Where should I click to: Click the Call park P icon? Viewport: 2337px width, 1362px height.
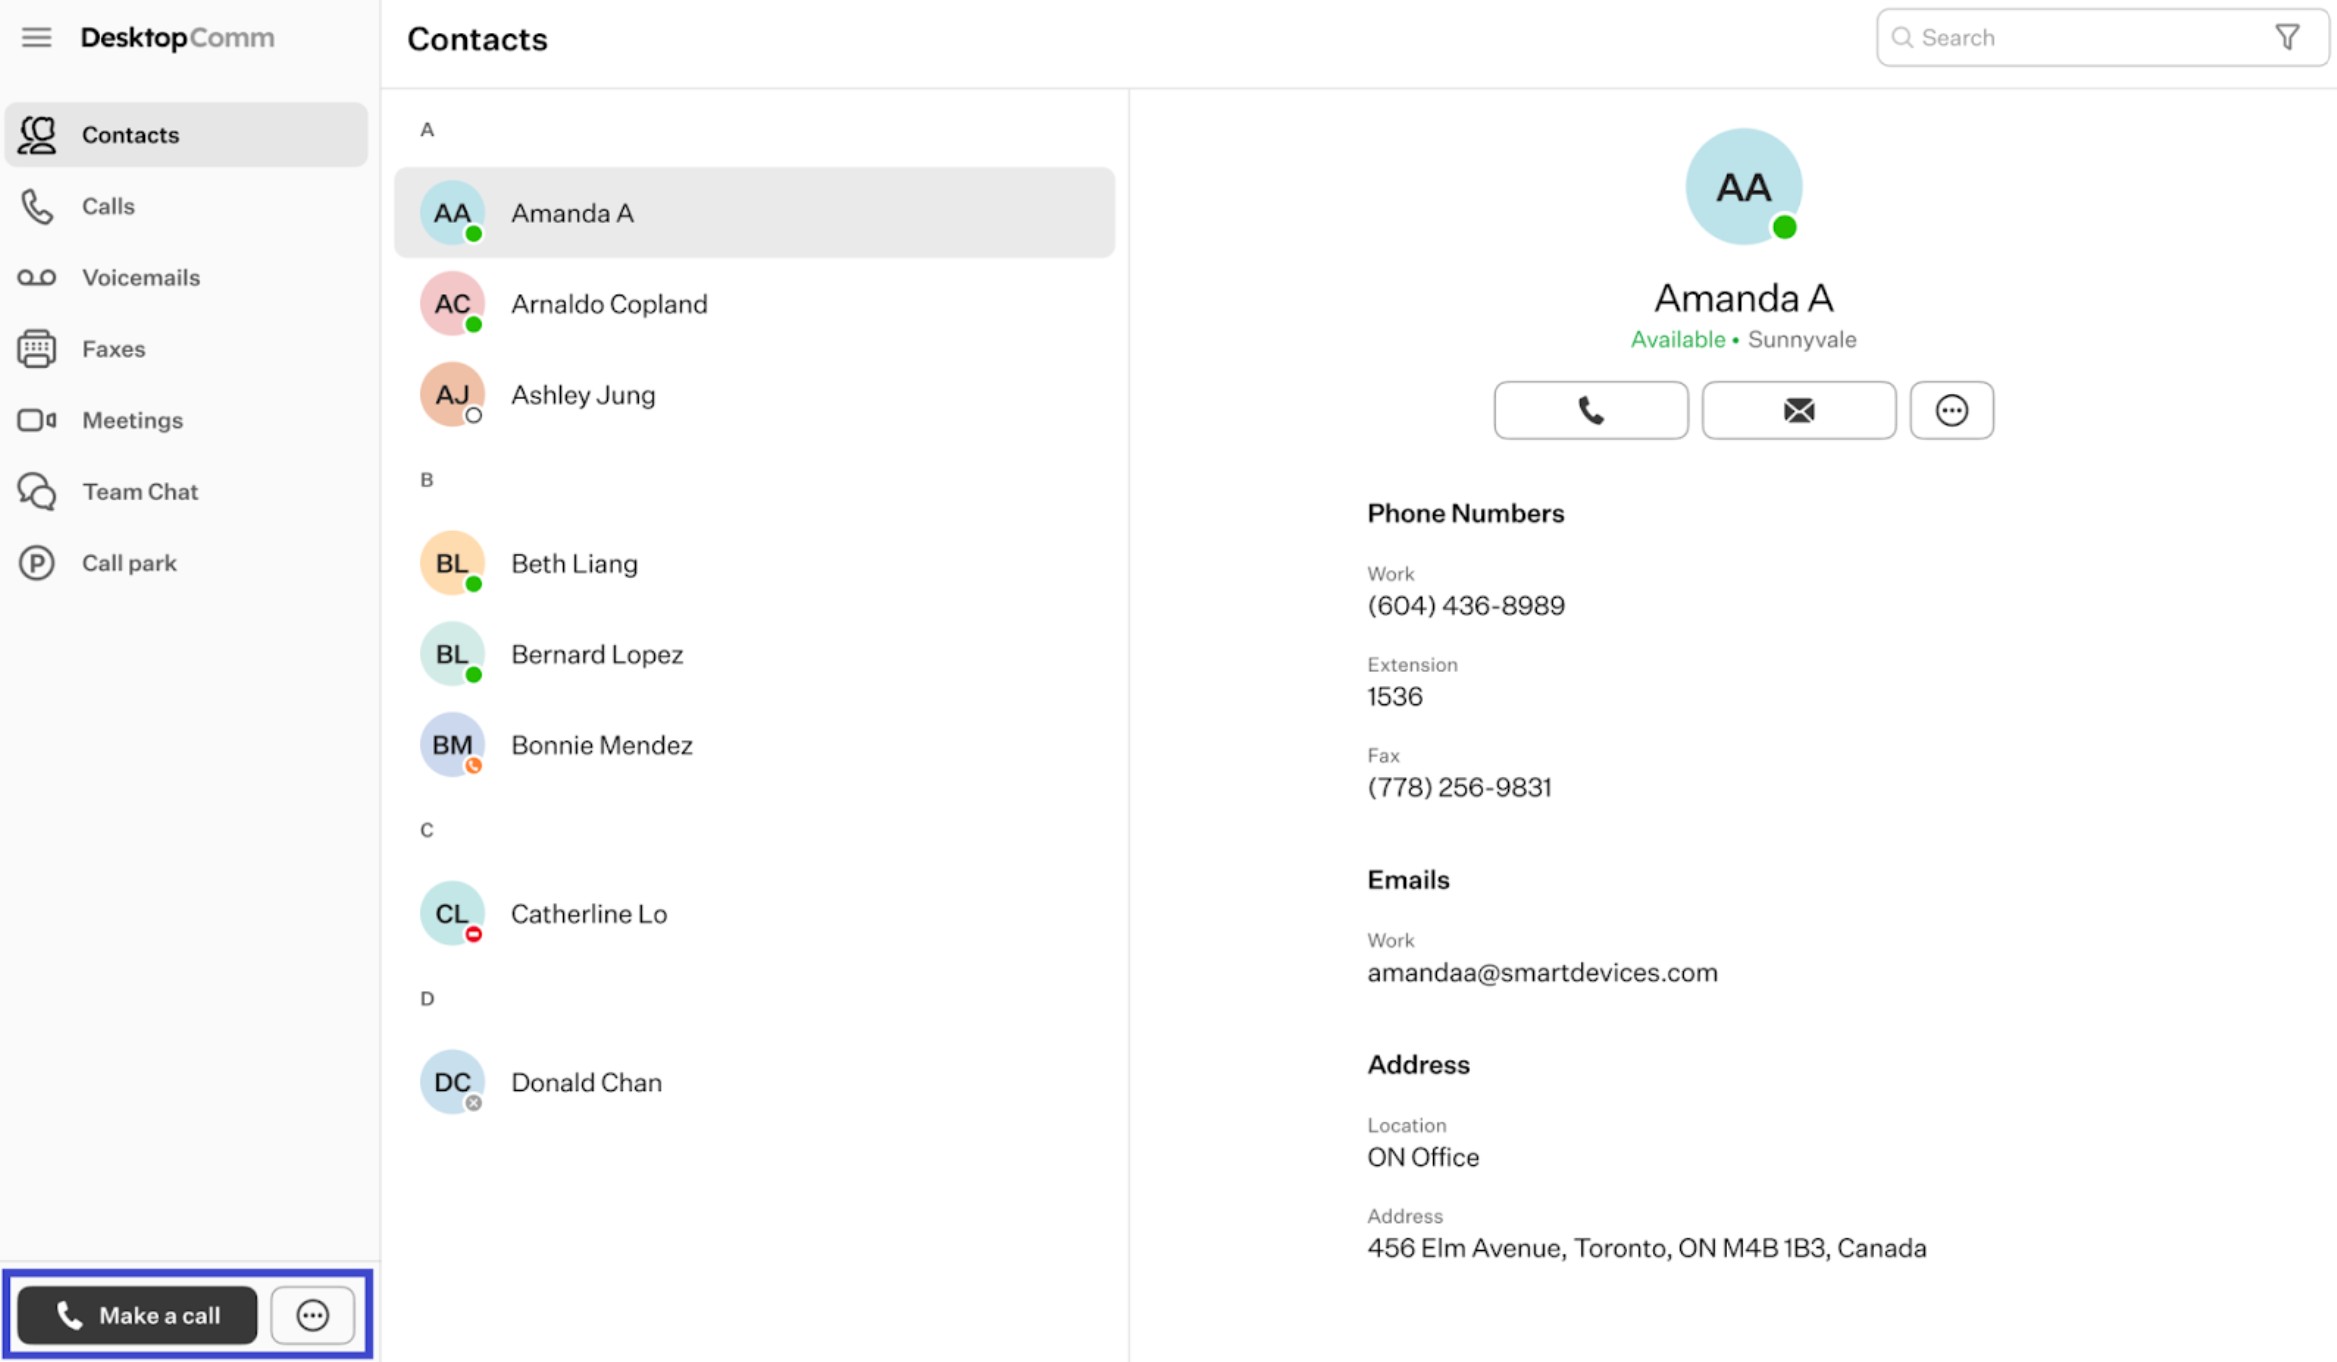tap(37, 563)
